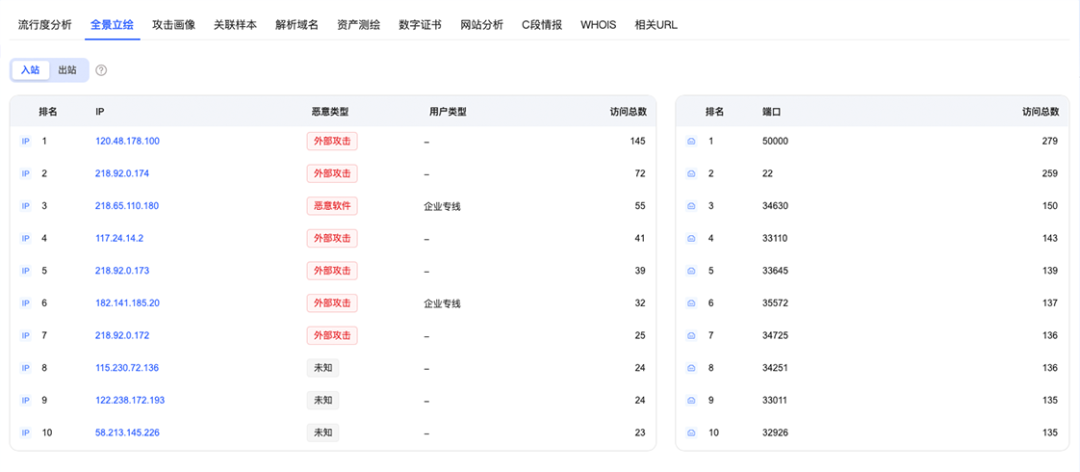1080x472 pixels.
Task: Click port icon for port 22 row
Action: 692,174
